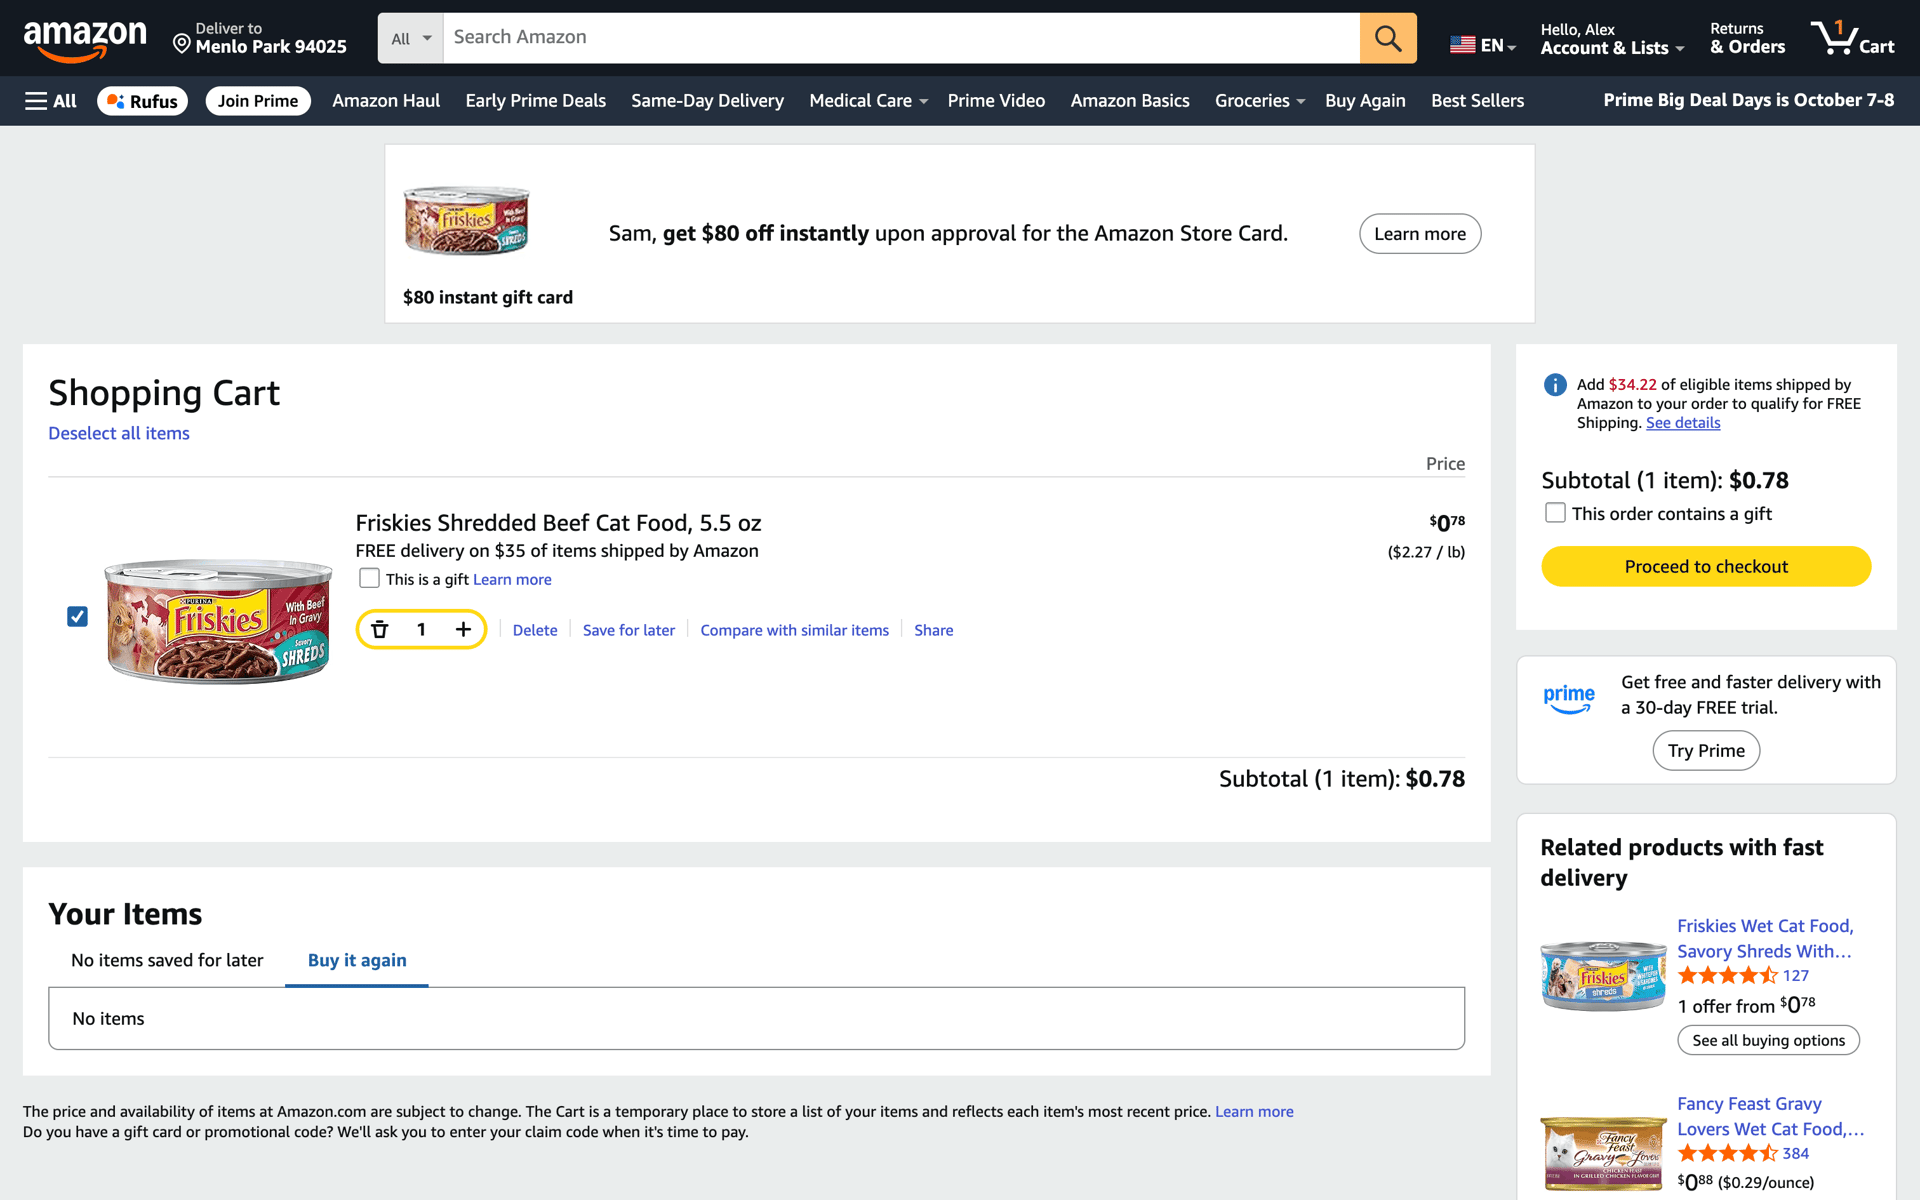Open Amazon Haul nav item
The image size is (1920, 1200).
(x=386, y=101)
